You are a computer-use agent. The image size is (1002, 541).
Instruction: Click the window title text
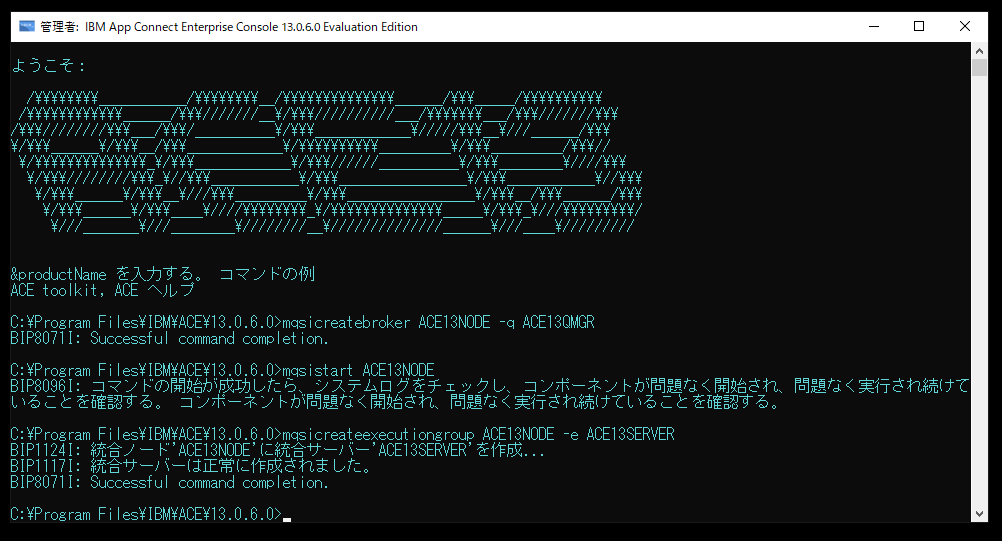(x=229, y=27)
